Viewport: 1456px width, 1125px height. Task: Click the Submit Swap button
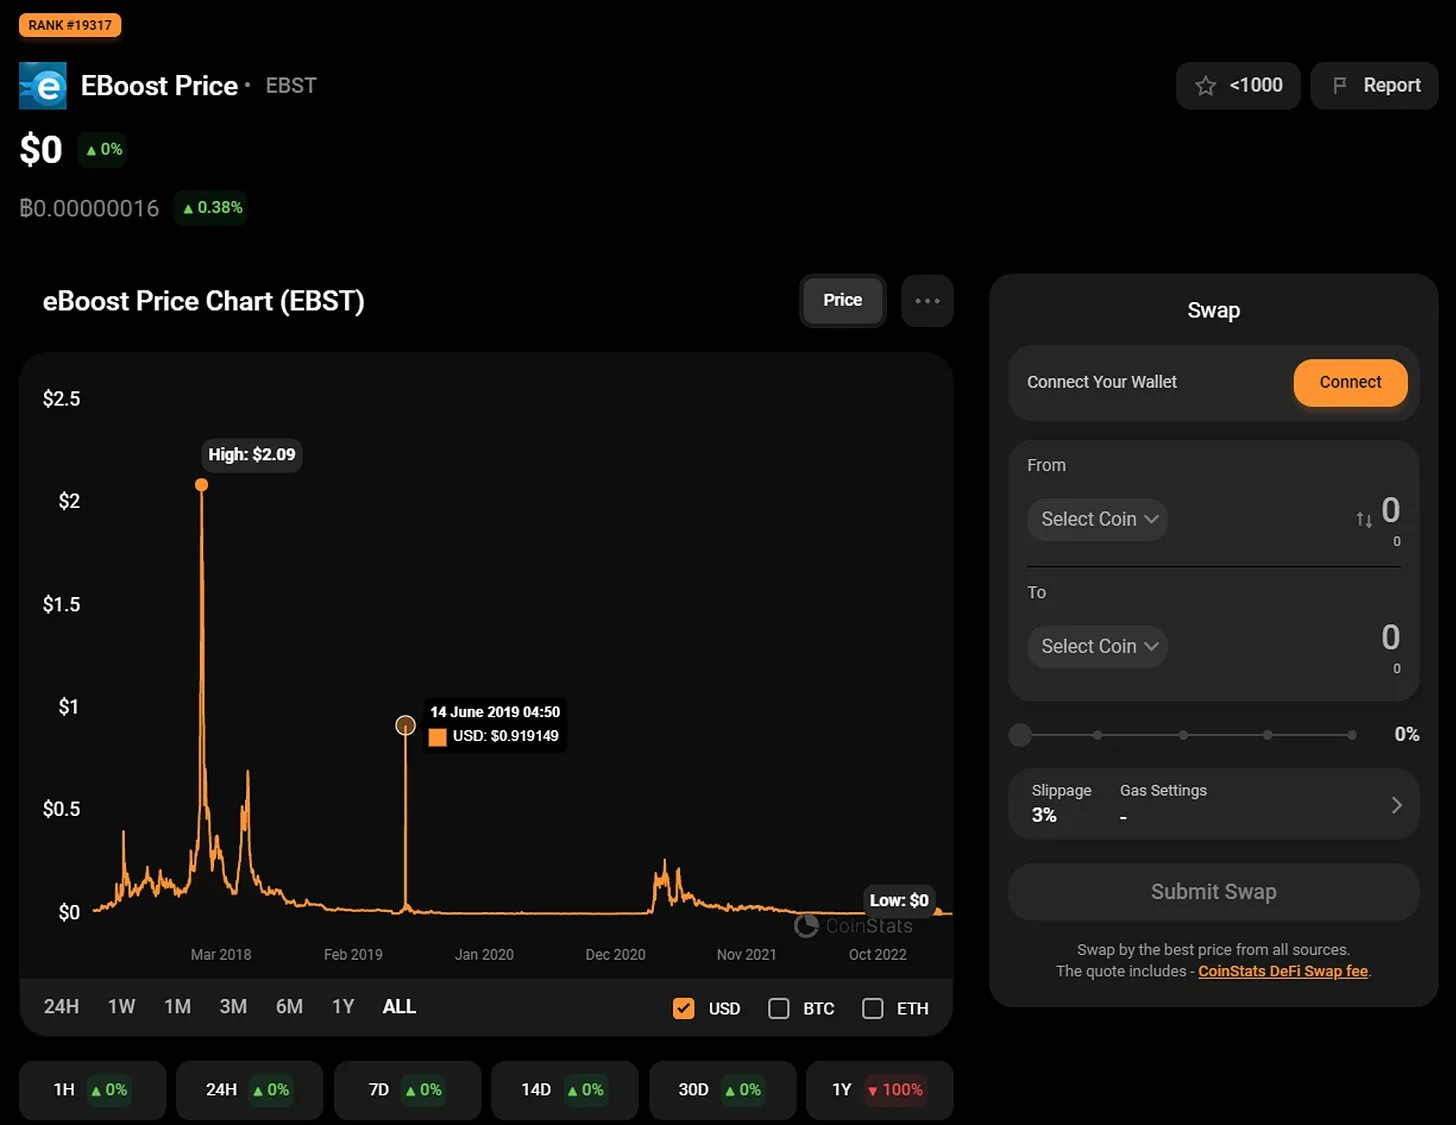[x=1213, y=891]
